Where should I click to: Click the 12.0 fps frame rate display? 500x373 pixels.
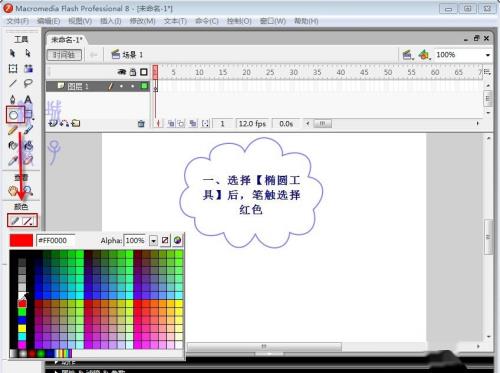click(x=252, y=124)
